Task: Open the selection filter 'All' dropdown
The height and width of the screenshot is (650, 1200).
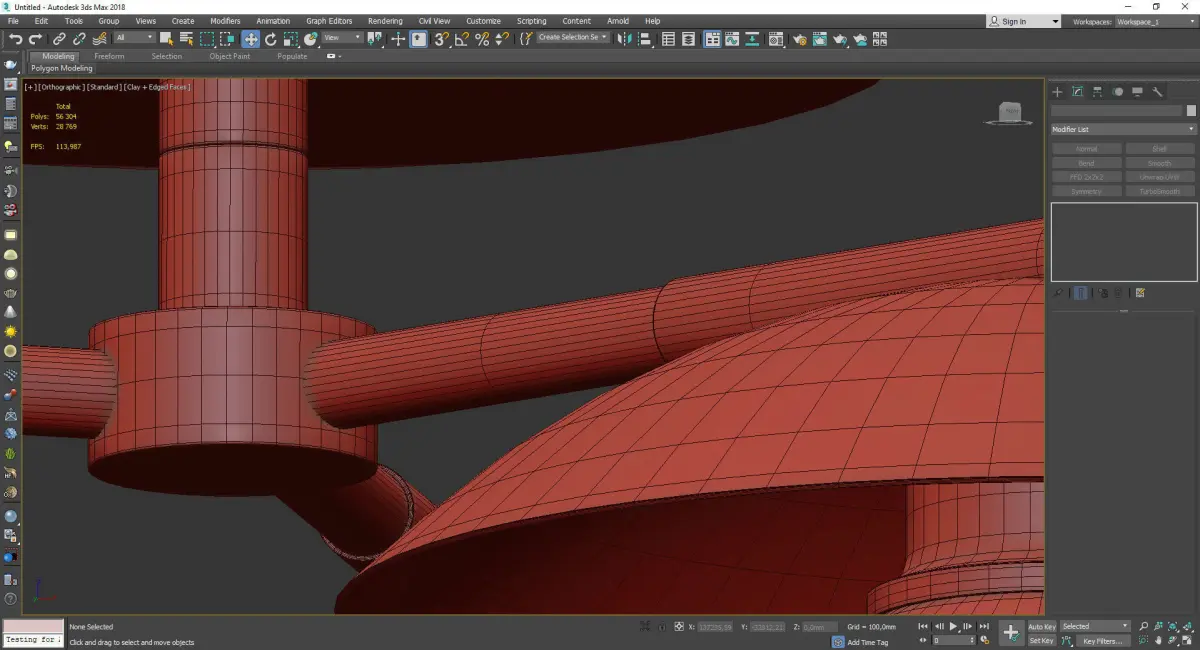Action: point(134,38)
